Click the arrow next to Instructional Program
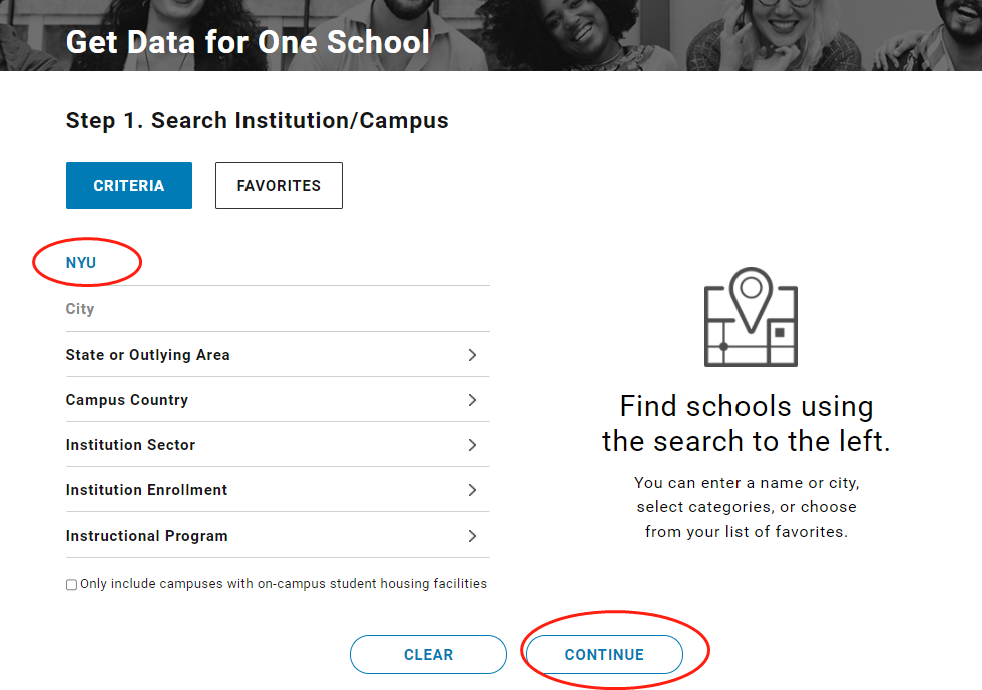Screen dimensions: 982x690 pos(472,536)
